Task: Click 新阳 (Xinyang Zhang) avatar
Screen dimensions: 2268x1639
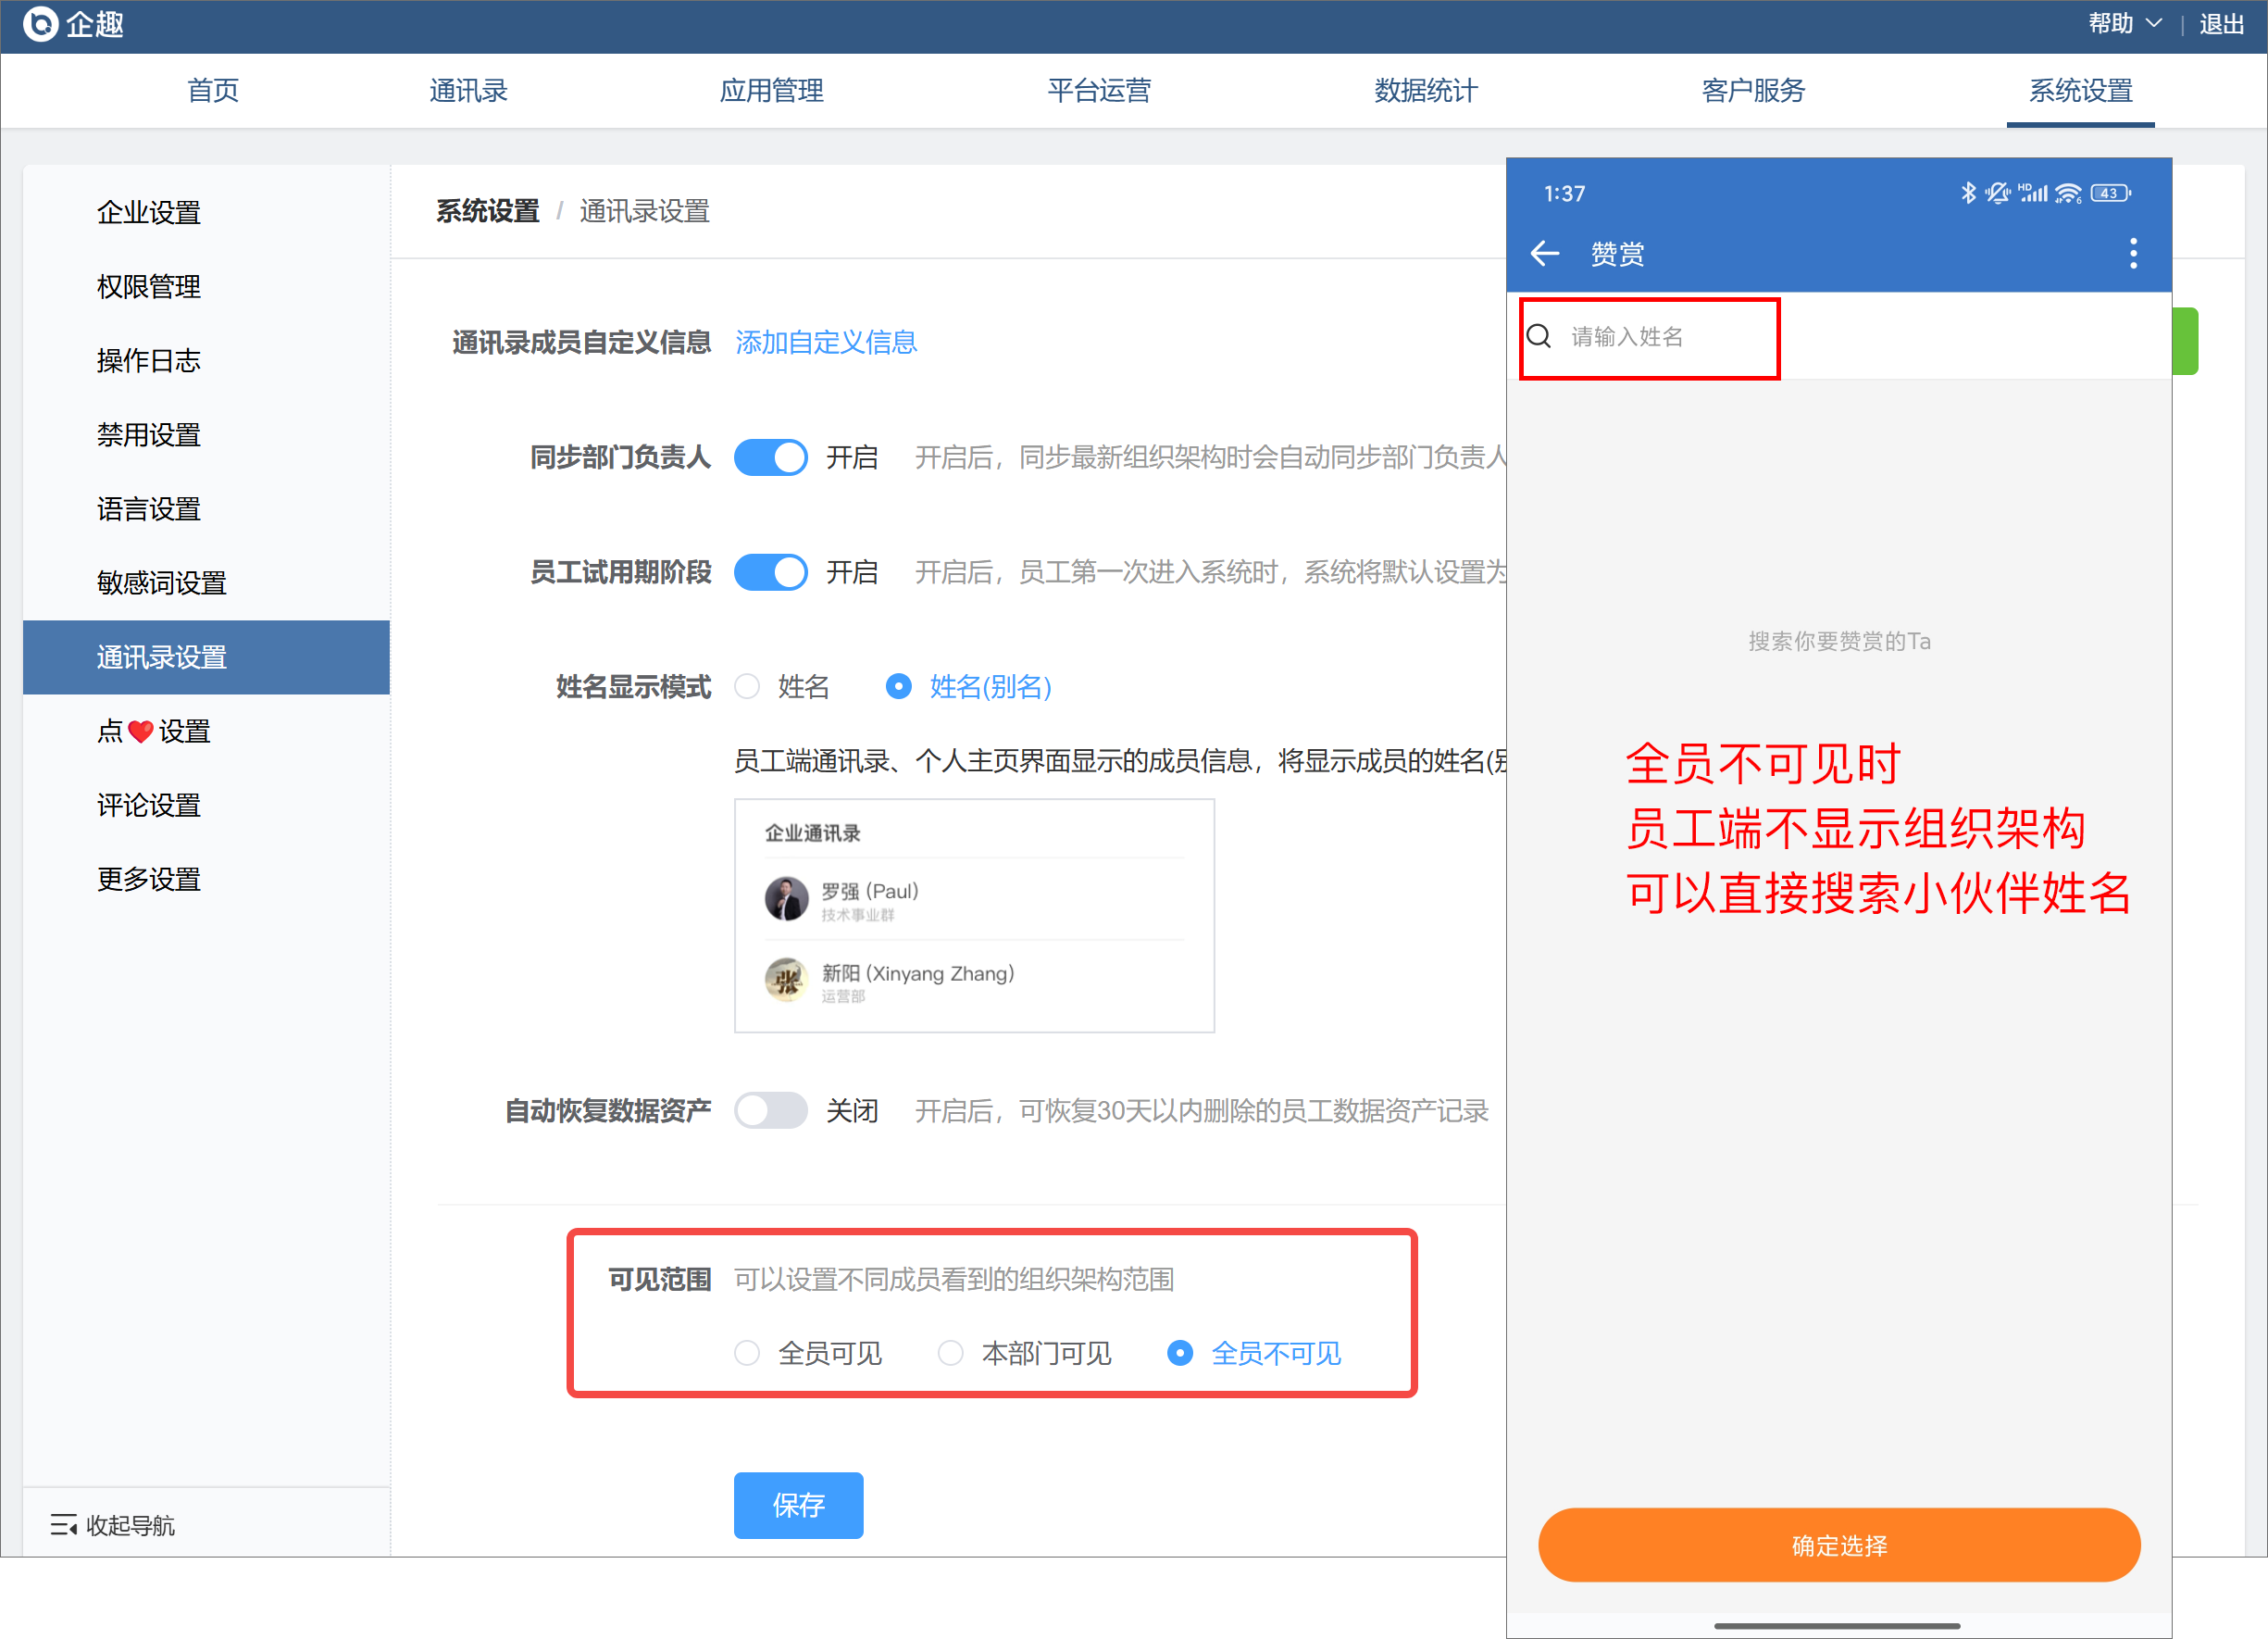Action: point(786,980)
